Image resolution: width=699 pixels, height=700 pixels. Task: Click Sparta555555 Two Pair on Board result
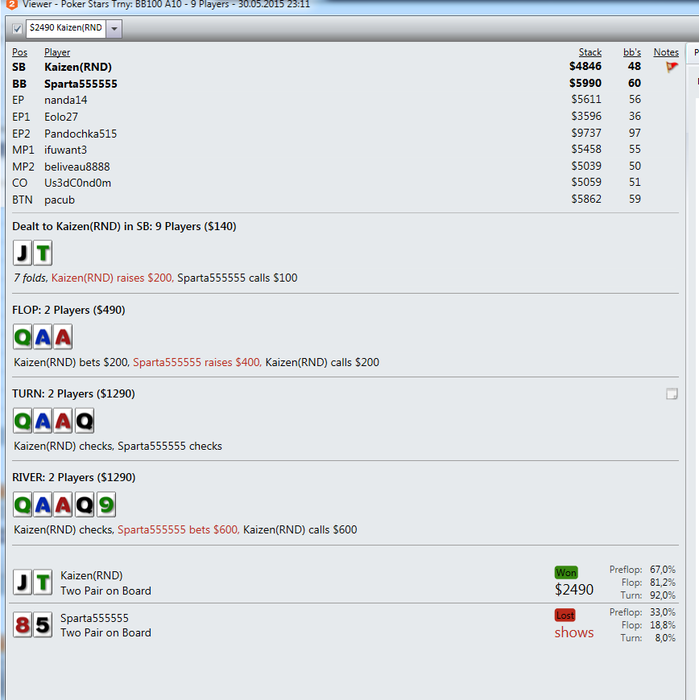[106, 633]
